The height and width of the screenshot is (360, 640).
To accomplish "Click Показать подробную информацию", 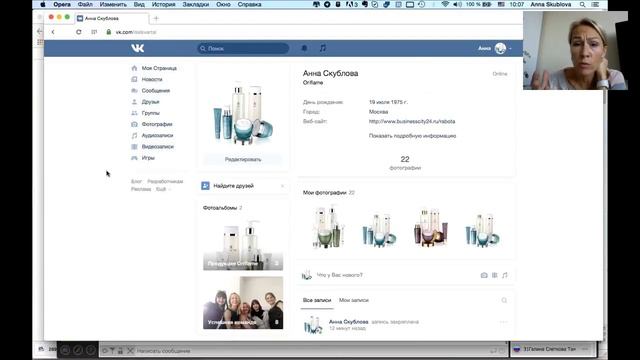I will click(x=412, y=136).
